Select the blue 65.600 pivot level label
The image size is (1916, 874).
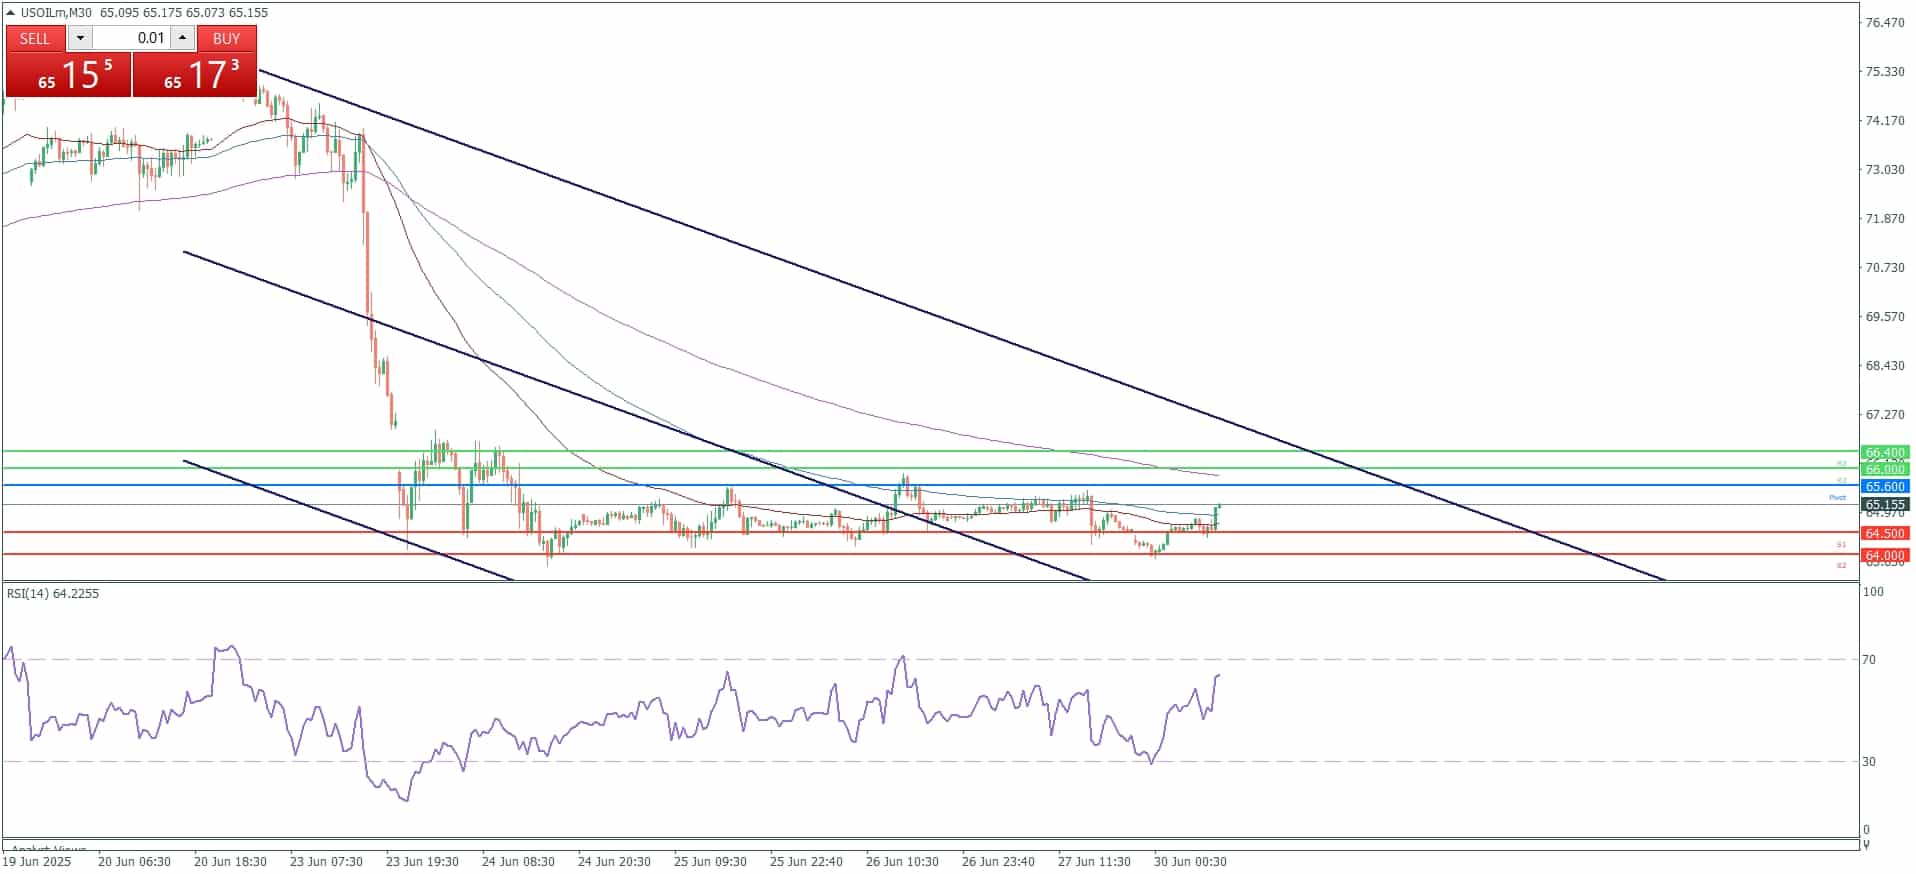click(x=1885, y=486)
